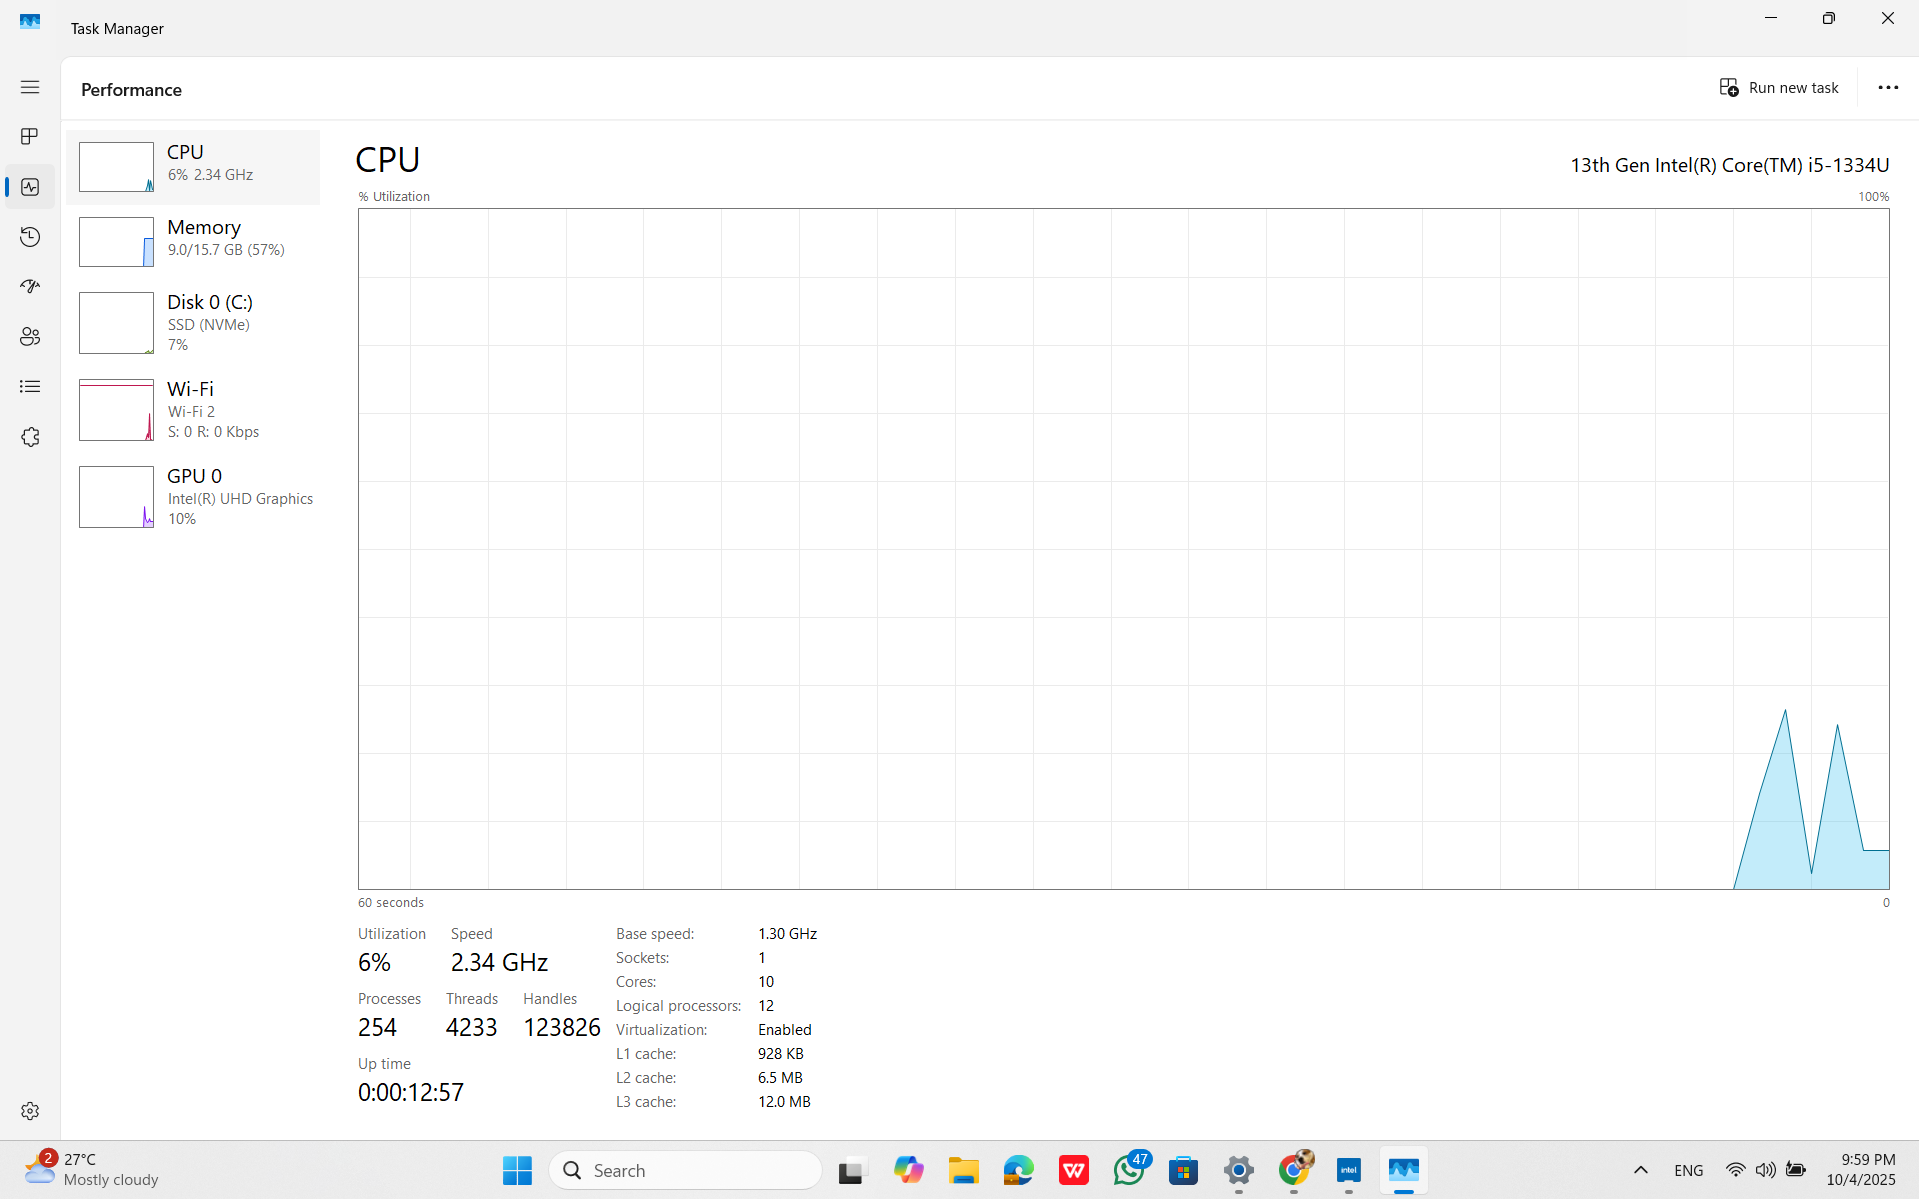The image size is (1919, 1199).
Task: Open Microsoft Edge from the taskbar
Action: click(x=1018, y=1170)
